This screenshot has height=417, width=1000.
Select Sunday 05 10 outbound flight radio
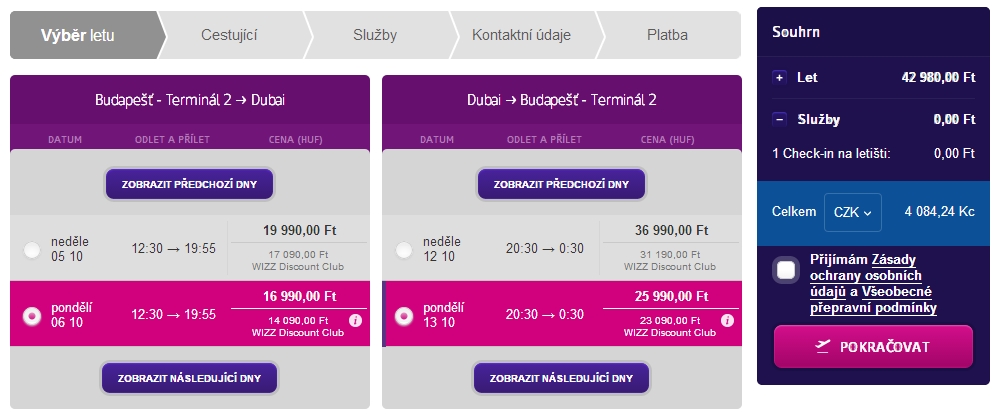(31, 250)
